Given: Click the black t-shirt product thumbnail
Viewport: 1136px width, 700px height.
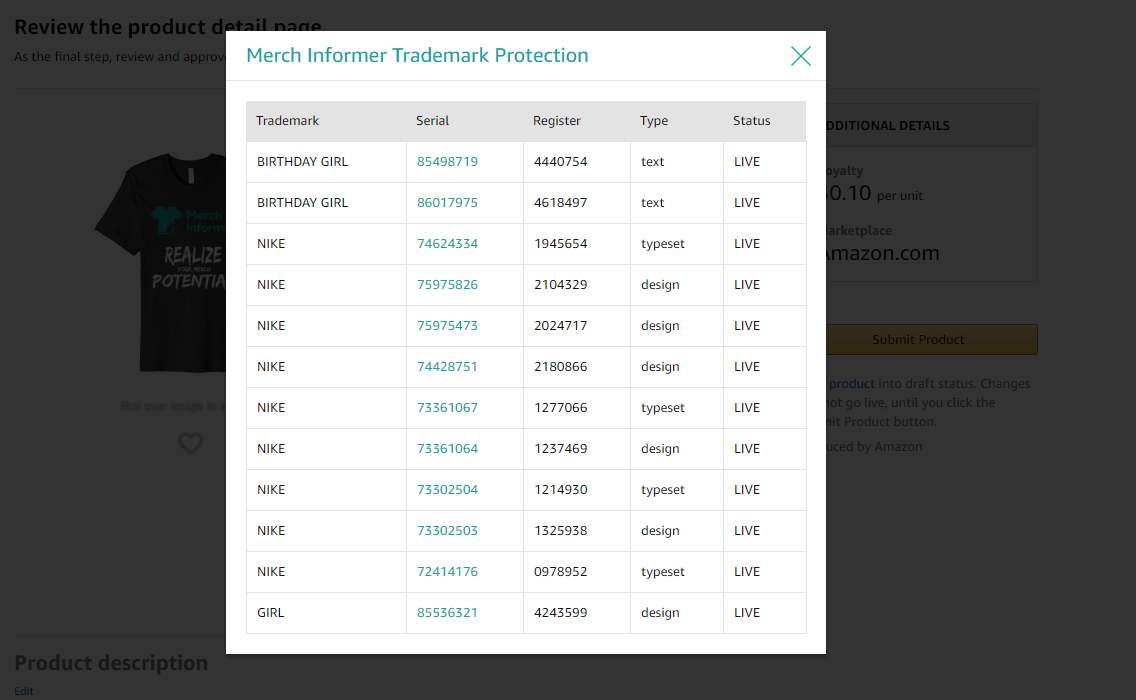Looking at the screenshot, I should [161, 261].
